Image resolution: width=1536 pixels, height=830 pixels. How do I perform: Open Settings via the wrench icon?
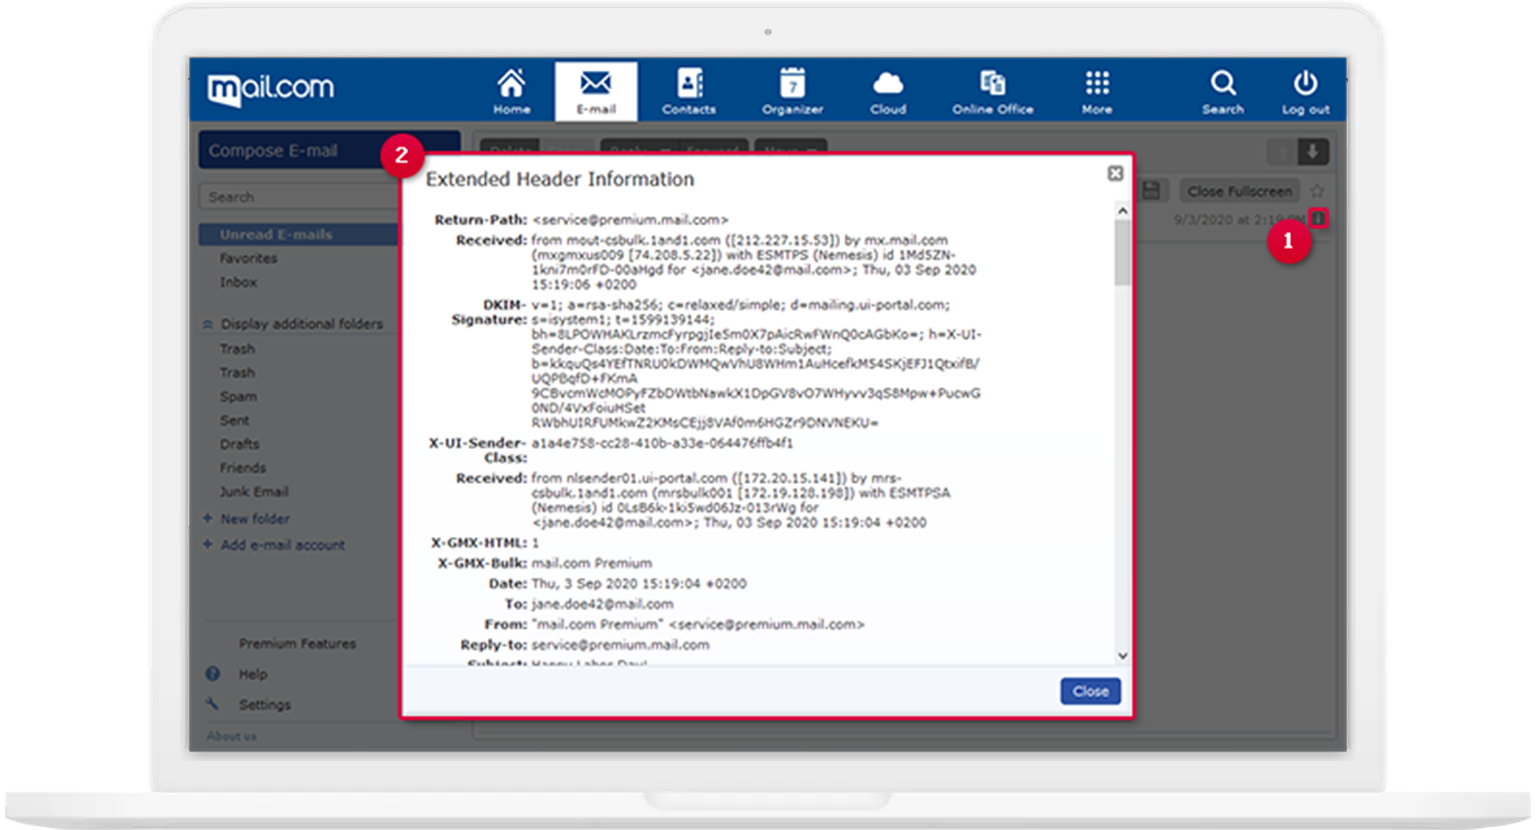pyautogui.click(x=212, y=704)
